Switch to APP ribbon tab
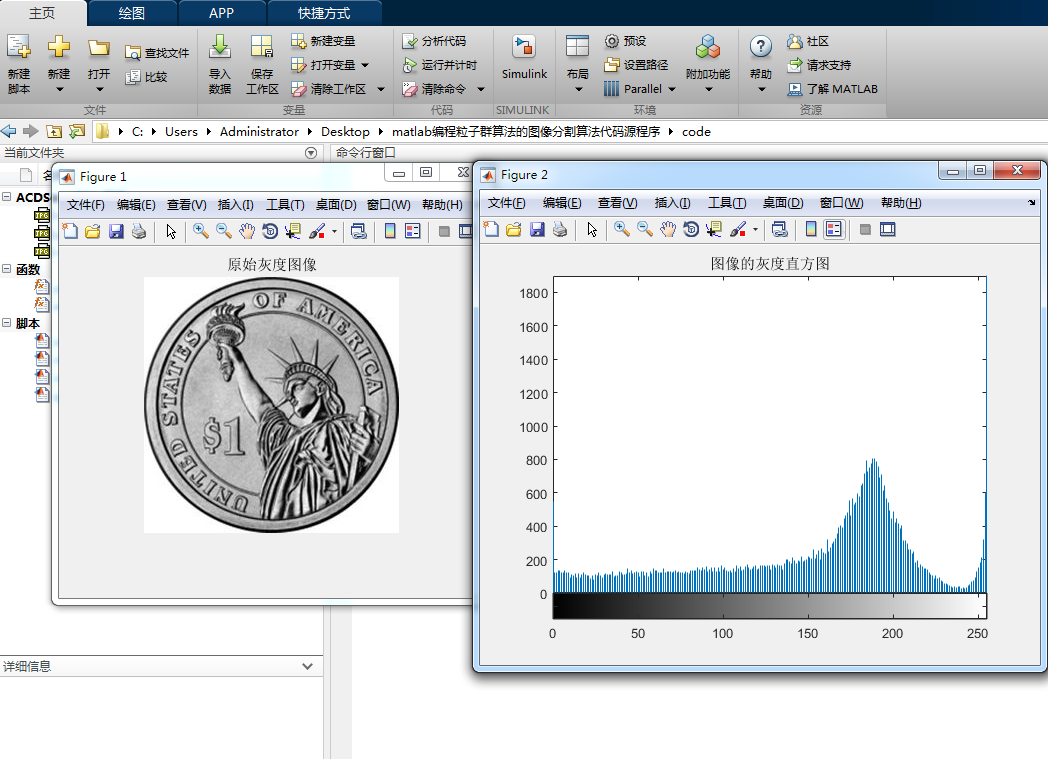1048x759 pixels. point(221,13)
